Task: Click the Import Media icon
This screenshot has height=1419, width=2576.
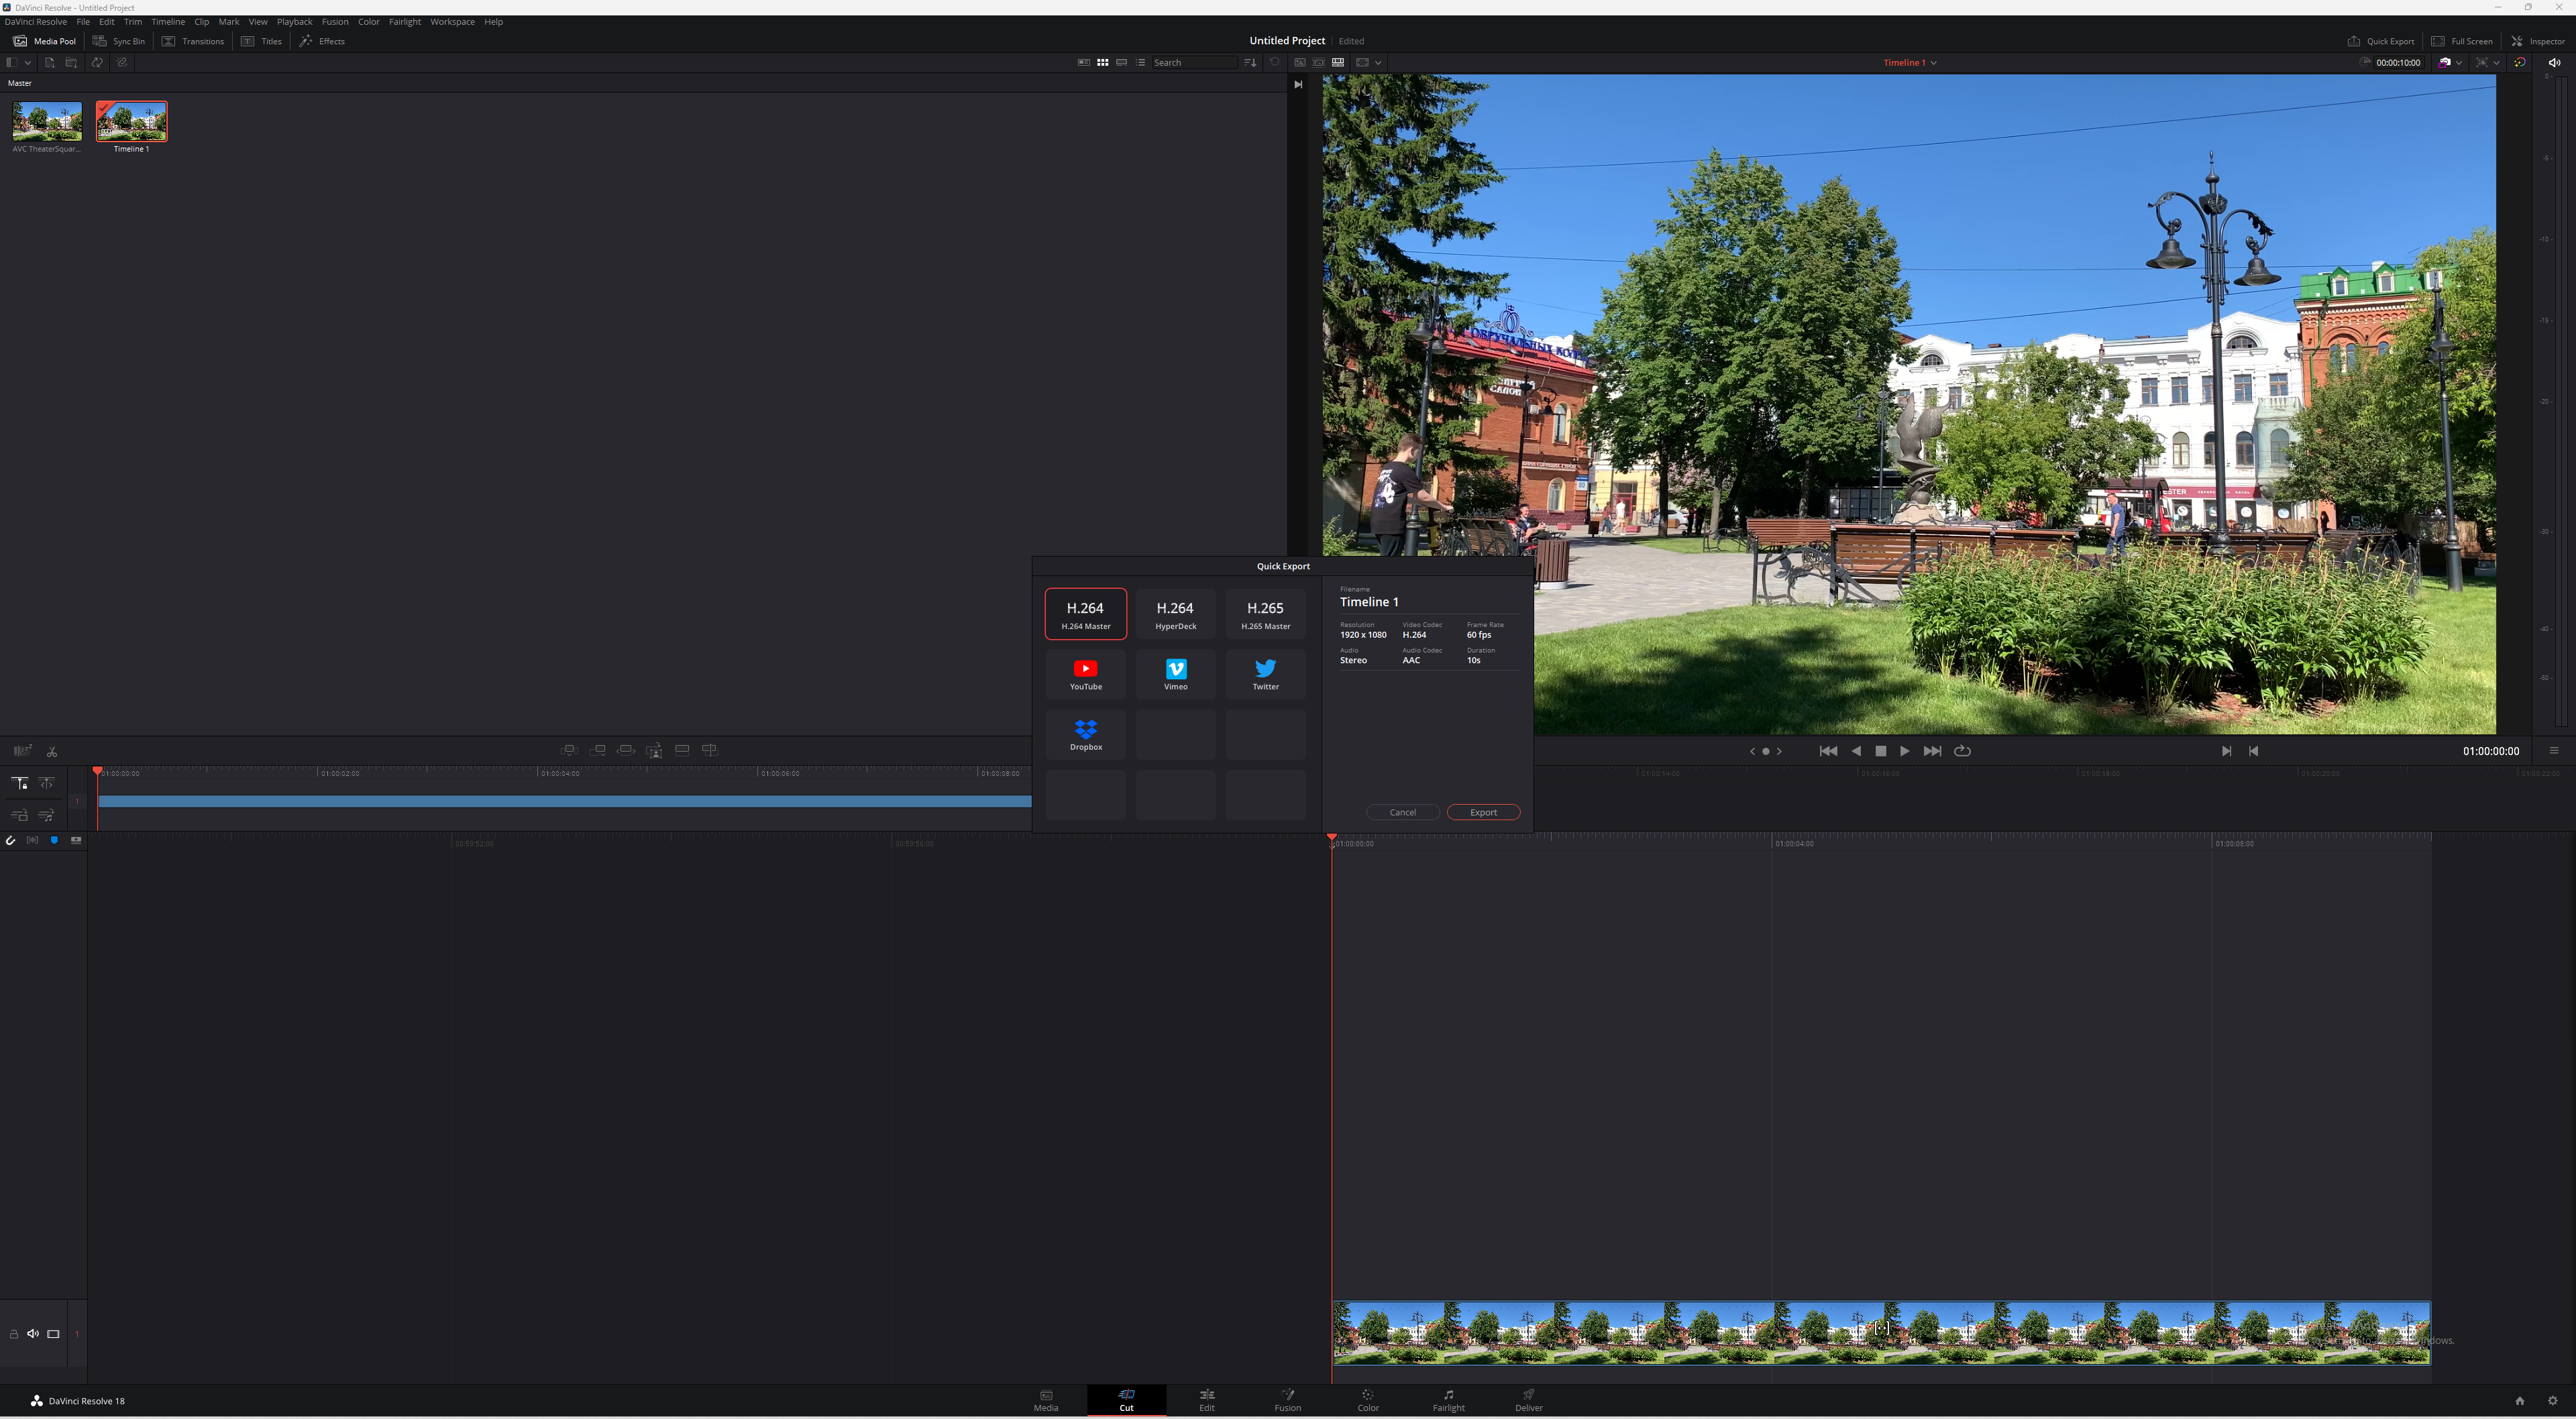Action: pos(49,63)
